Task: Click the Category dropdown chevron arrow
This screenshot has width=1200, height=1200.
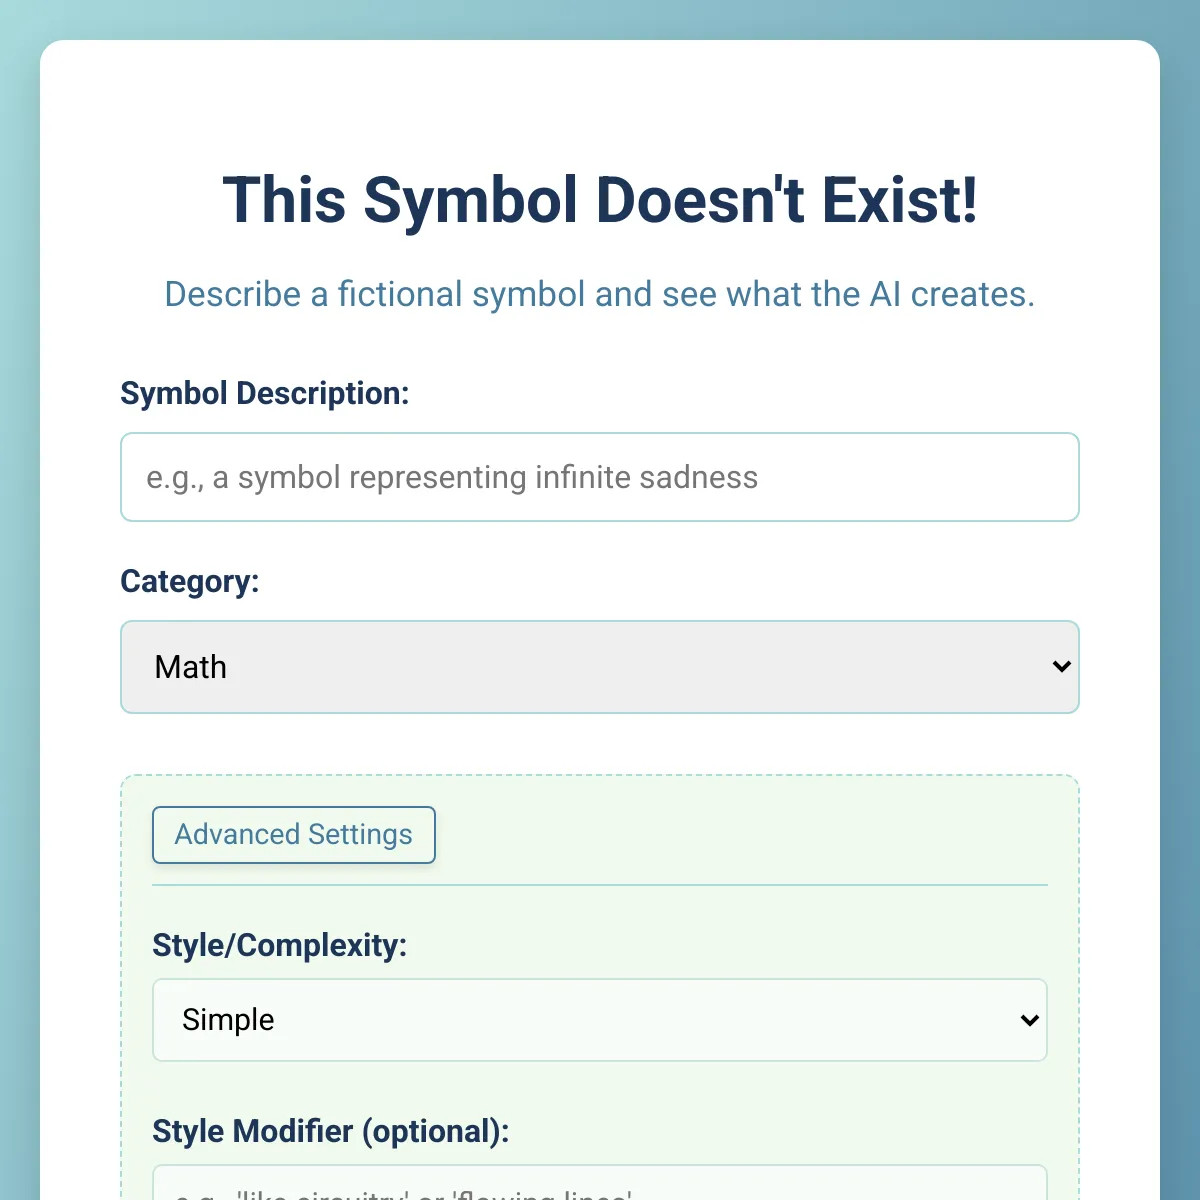Action: (x=1062, y=667)
